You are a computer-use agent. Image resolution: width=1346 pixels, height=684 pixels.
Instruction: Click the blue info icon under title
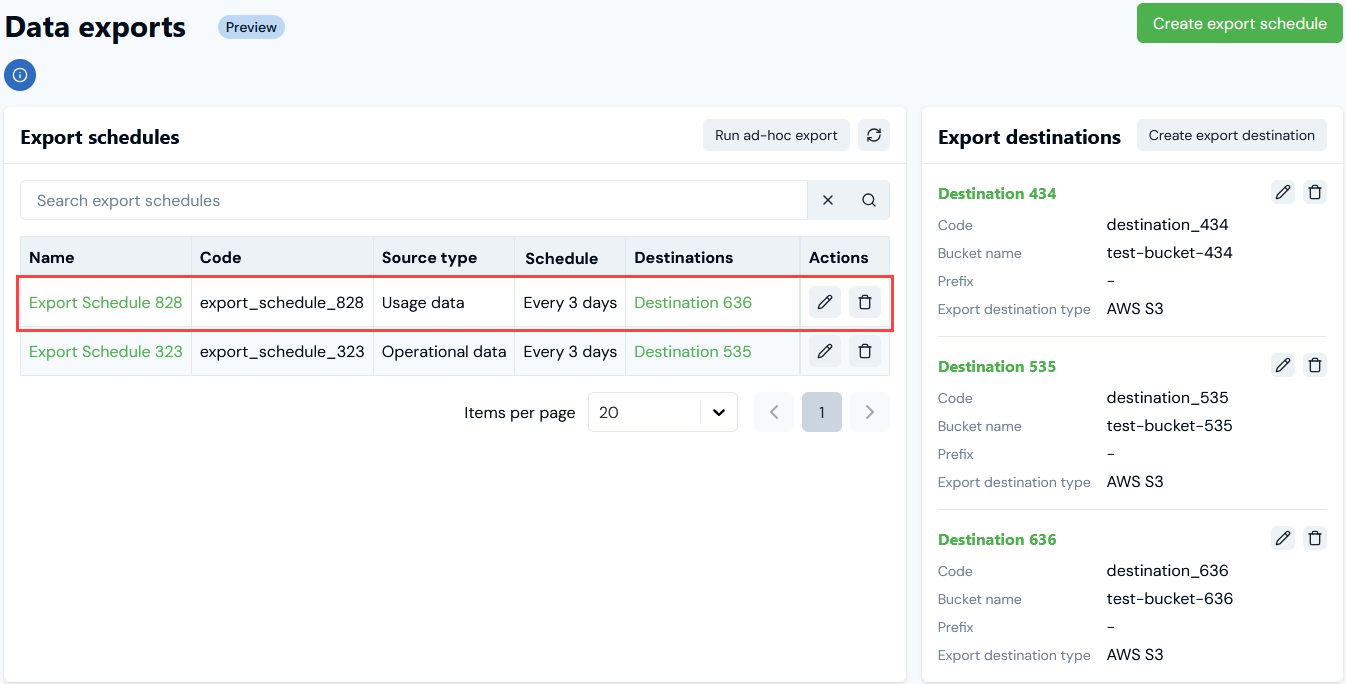[x=20, y=75]
